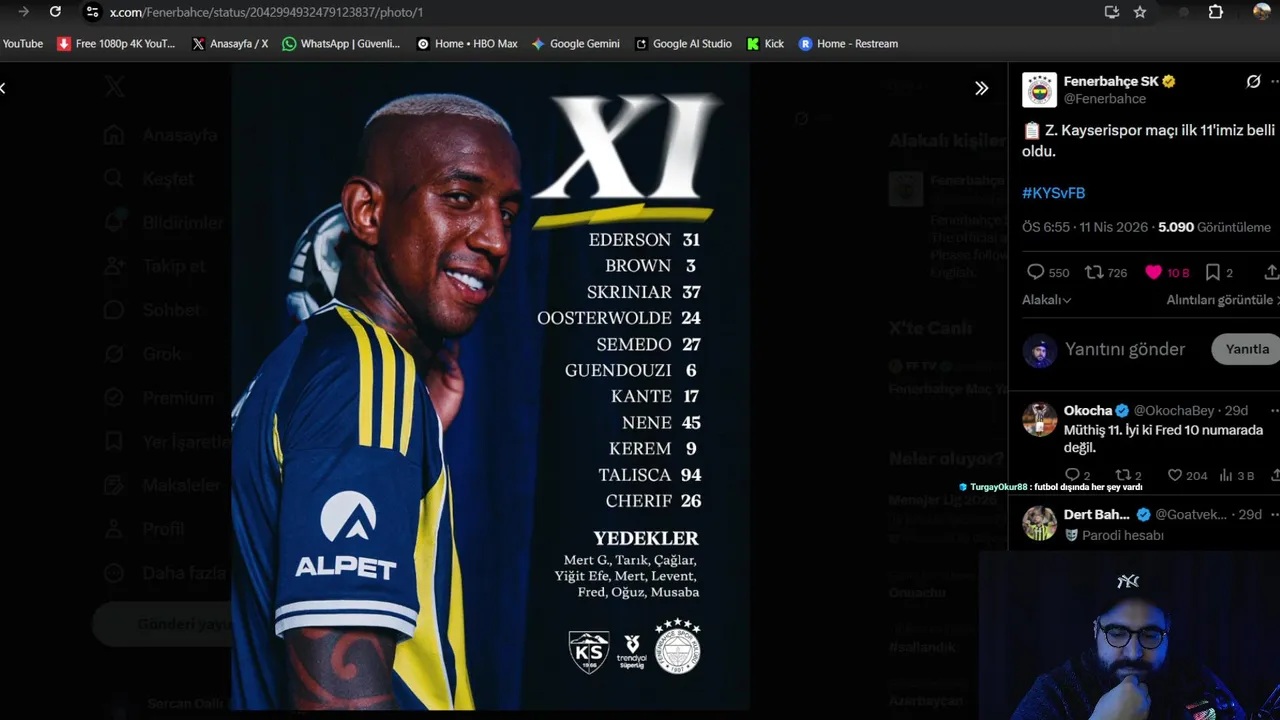Image resolution: width=1280 pixels, height=720 pixels.
Task: Open the browser extensions puzzle icon
Action: click(x=1216, y=12)
